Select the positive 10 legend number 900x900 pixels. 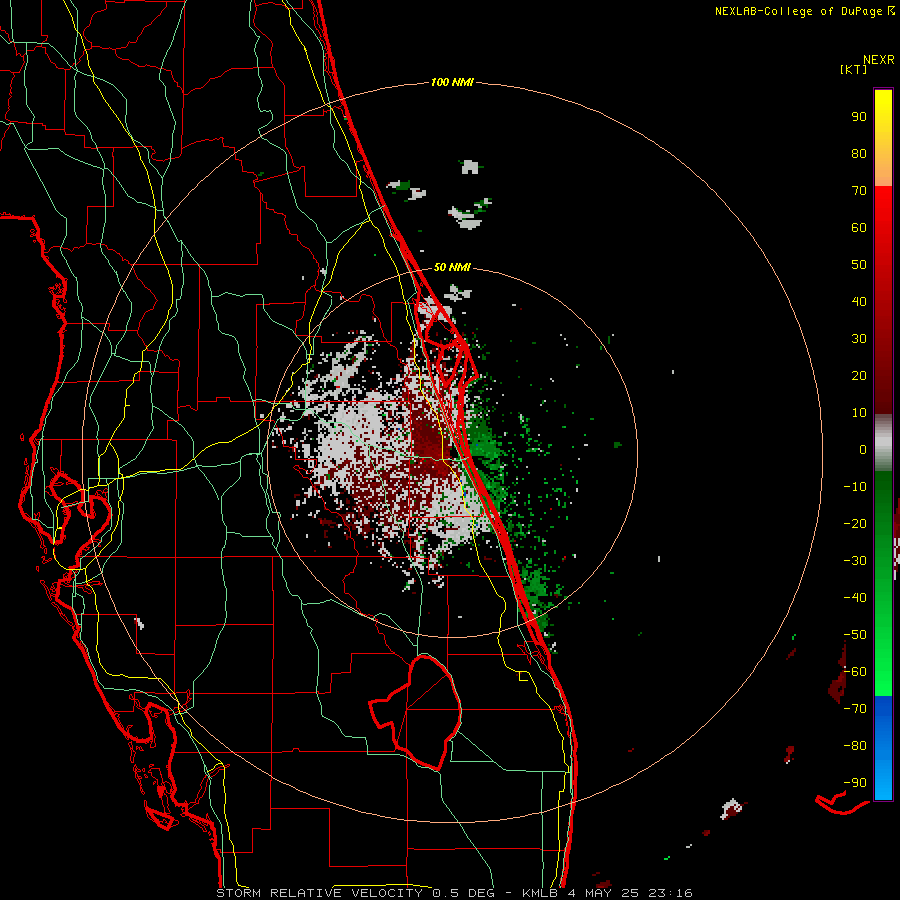[x=859, y=413]
